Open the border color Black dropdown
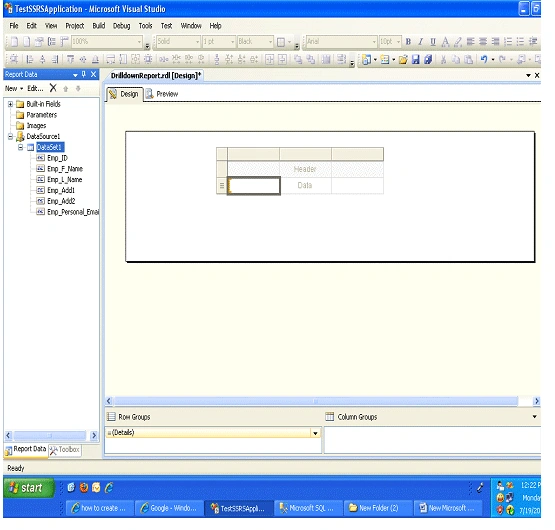555x530 pixels. pos(270,42)
